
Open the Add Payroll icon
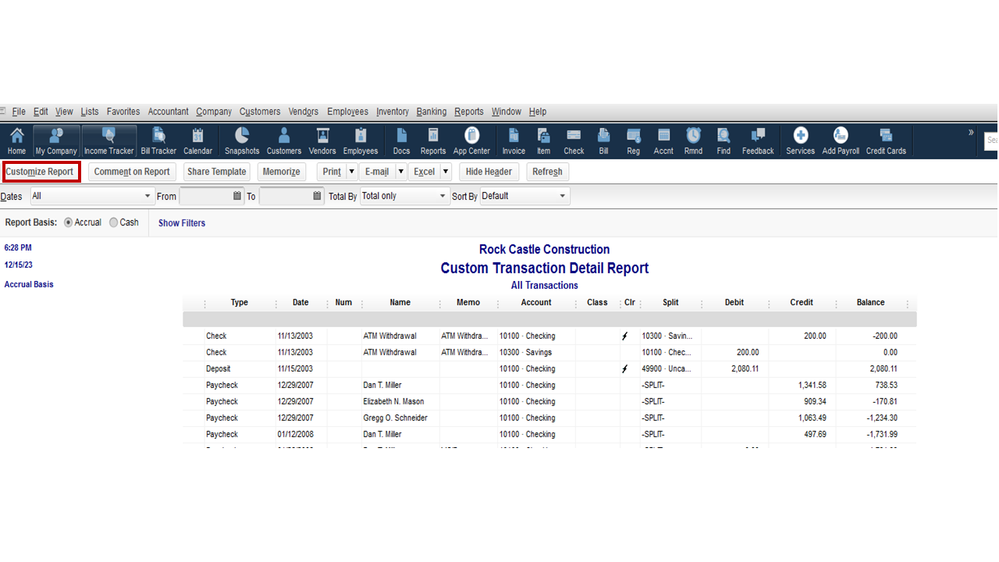click(840, 141)
